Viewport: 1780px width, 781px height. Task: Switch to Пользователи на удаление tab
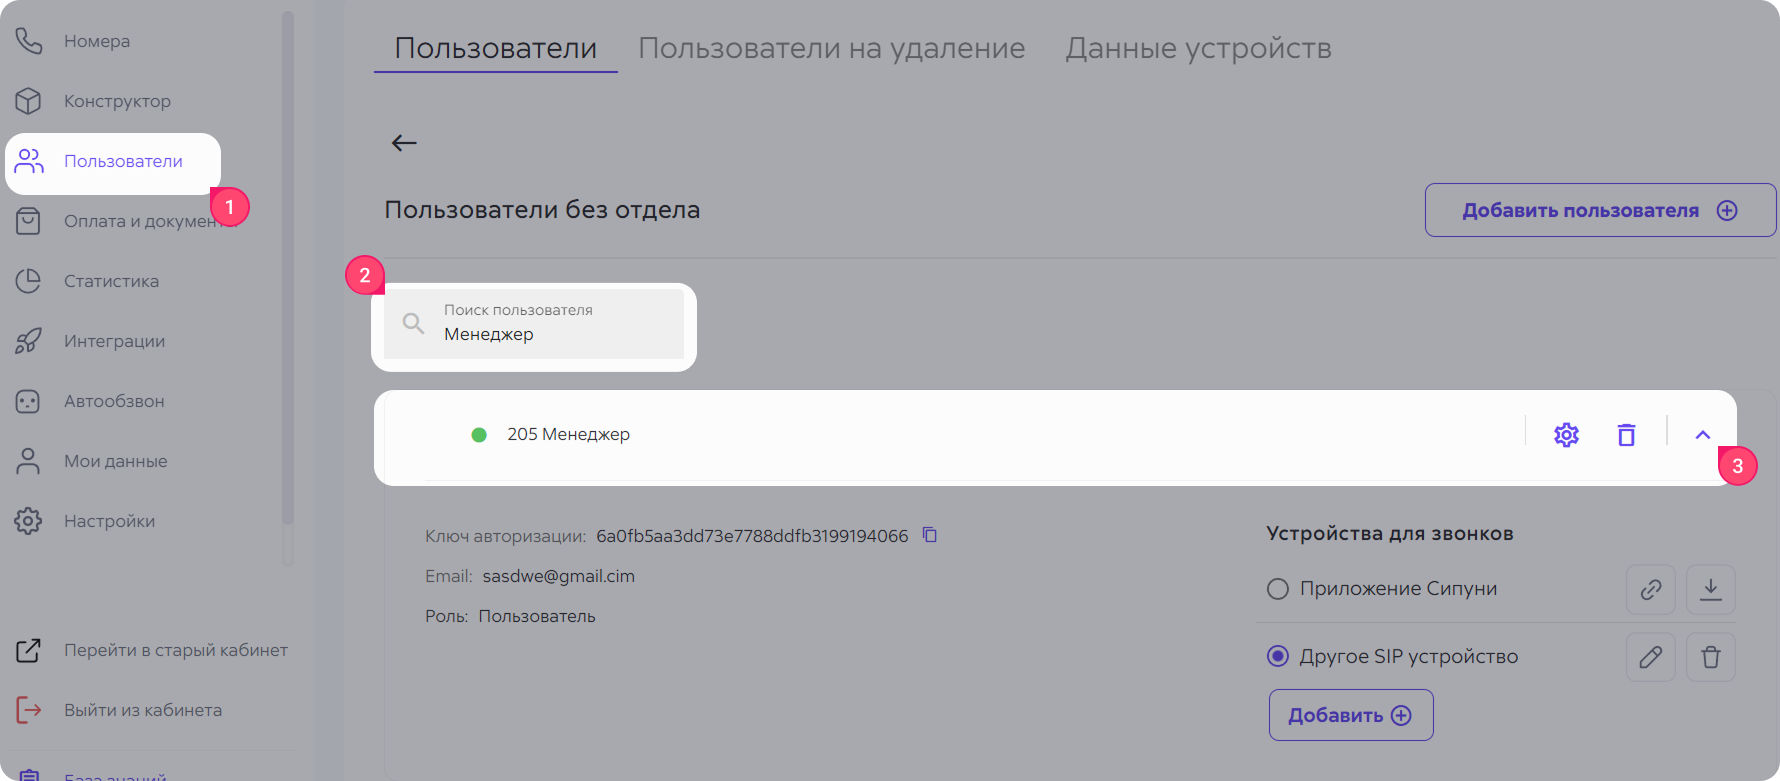(x=831, y=48)
